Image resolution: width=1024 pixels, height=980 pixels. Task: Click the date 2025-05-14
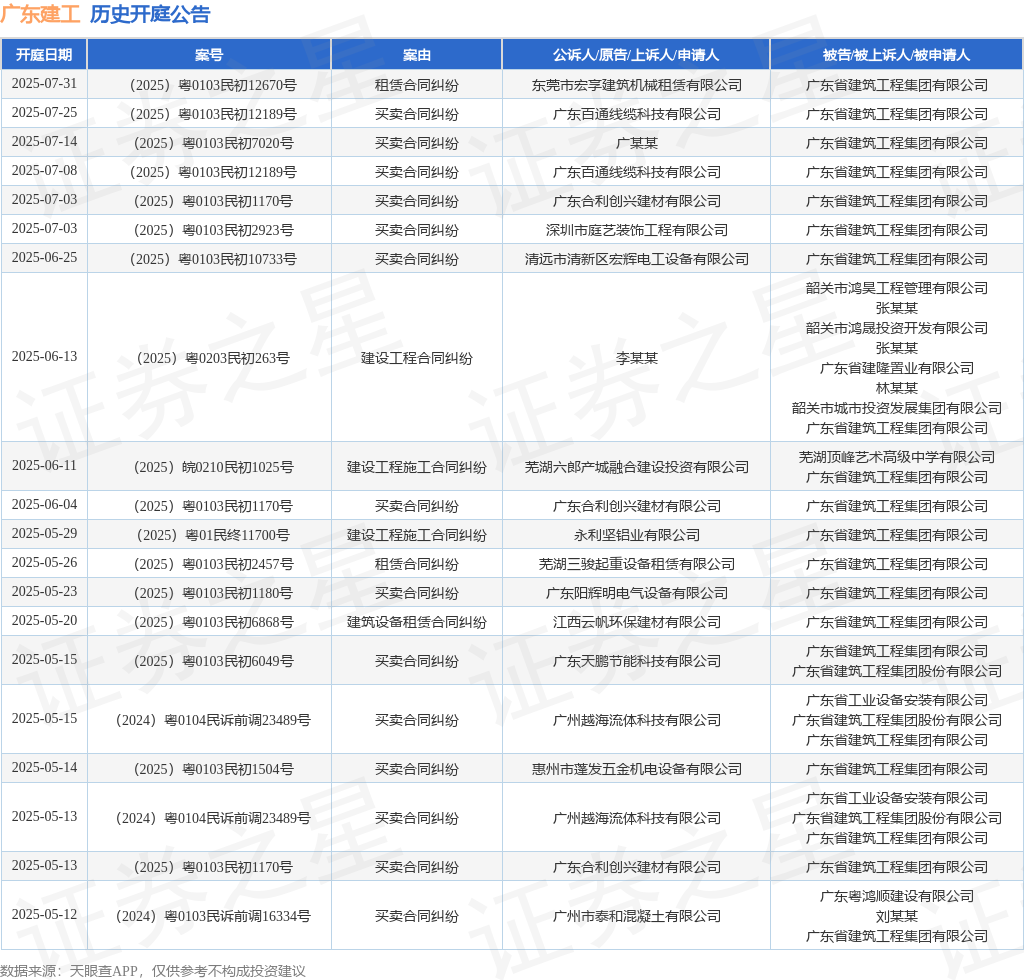pyautogui.click(x=44, y=767)
